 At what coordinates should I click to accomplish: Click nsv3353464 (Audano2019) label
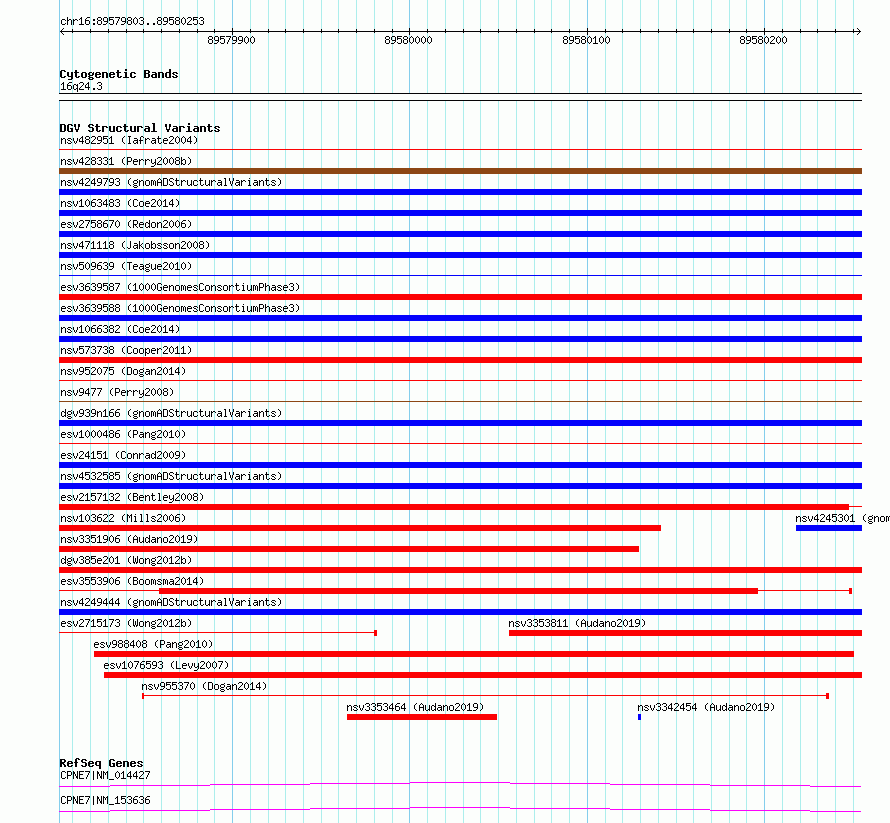coord(415,707)
